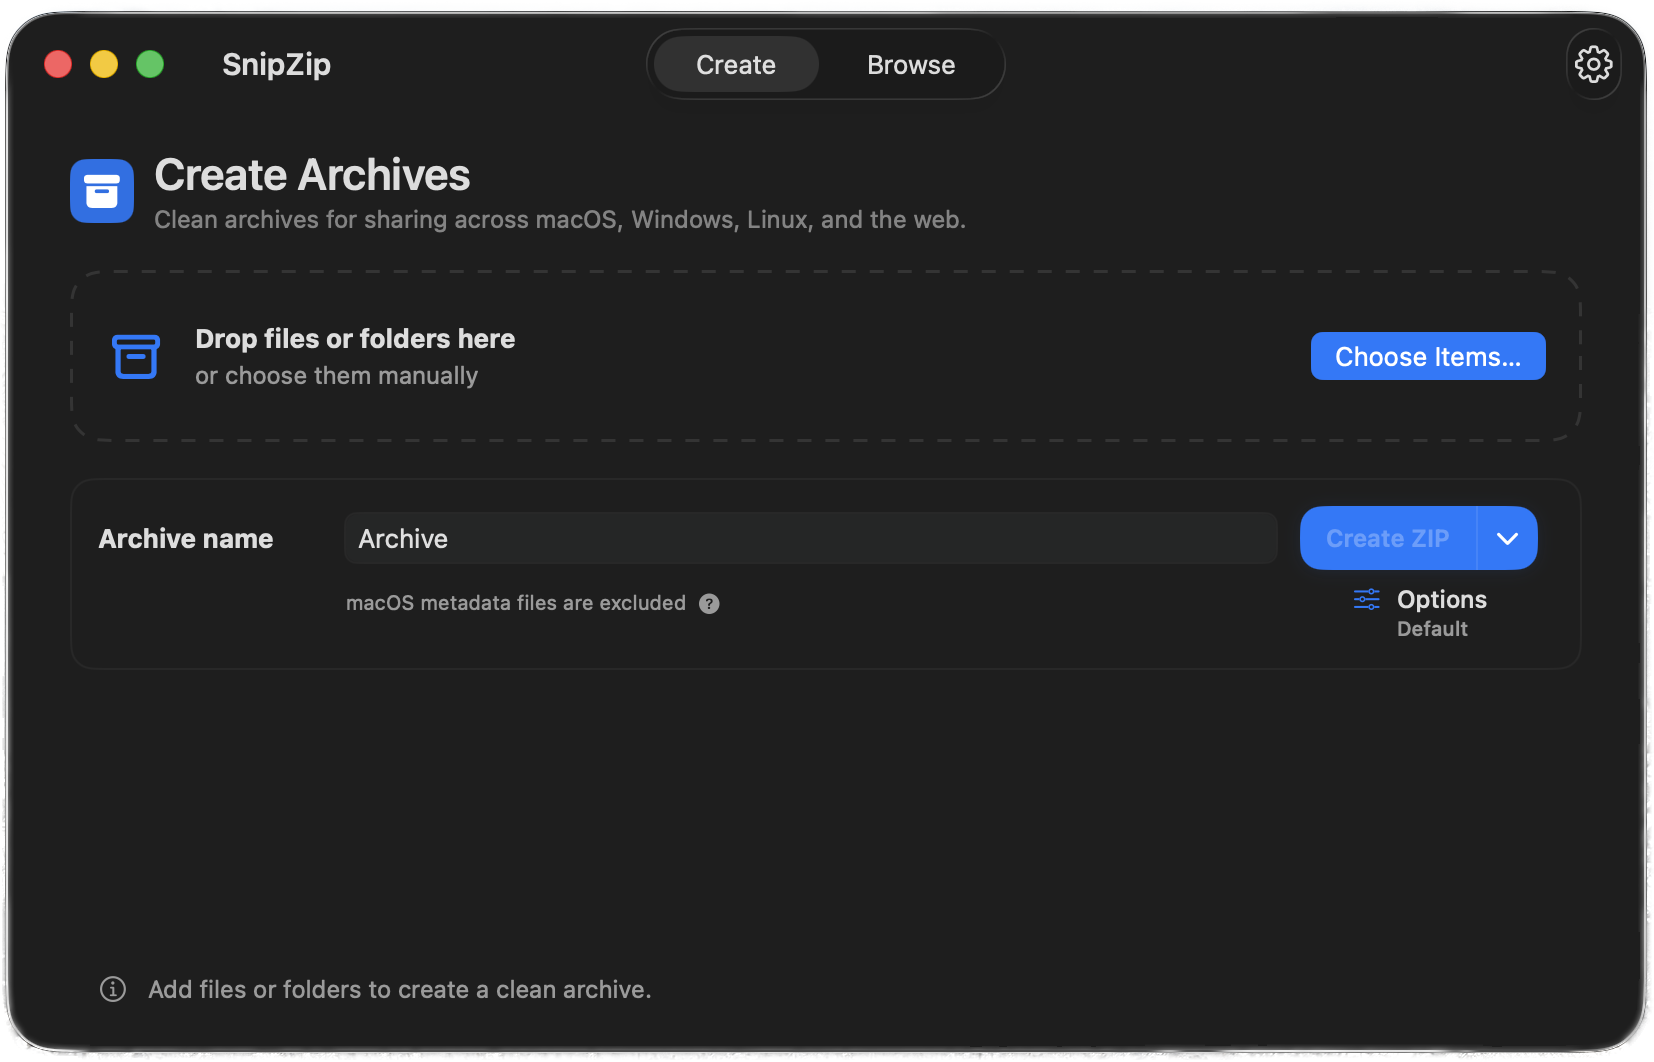Switch to the Create tab
1654x1062 pixels.
click(x=736, y=65)
